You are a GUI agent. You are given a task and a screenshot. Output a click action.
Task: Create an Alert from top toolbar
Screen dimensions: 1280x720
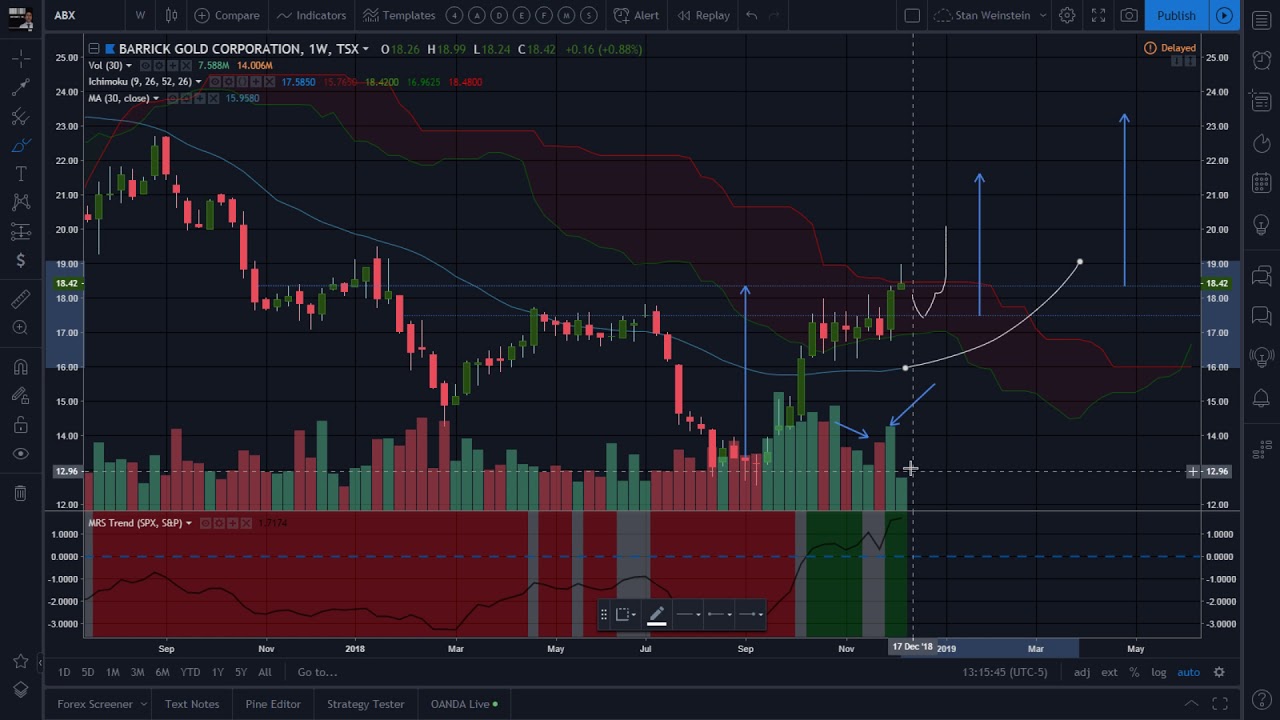[636, 15]
